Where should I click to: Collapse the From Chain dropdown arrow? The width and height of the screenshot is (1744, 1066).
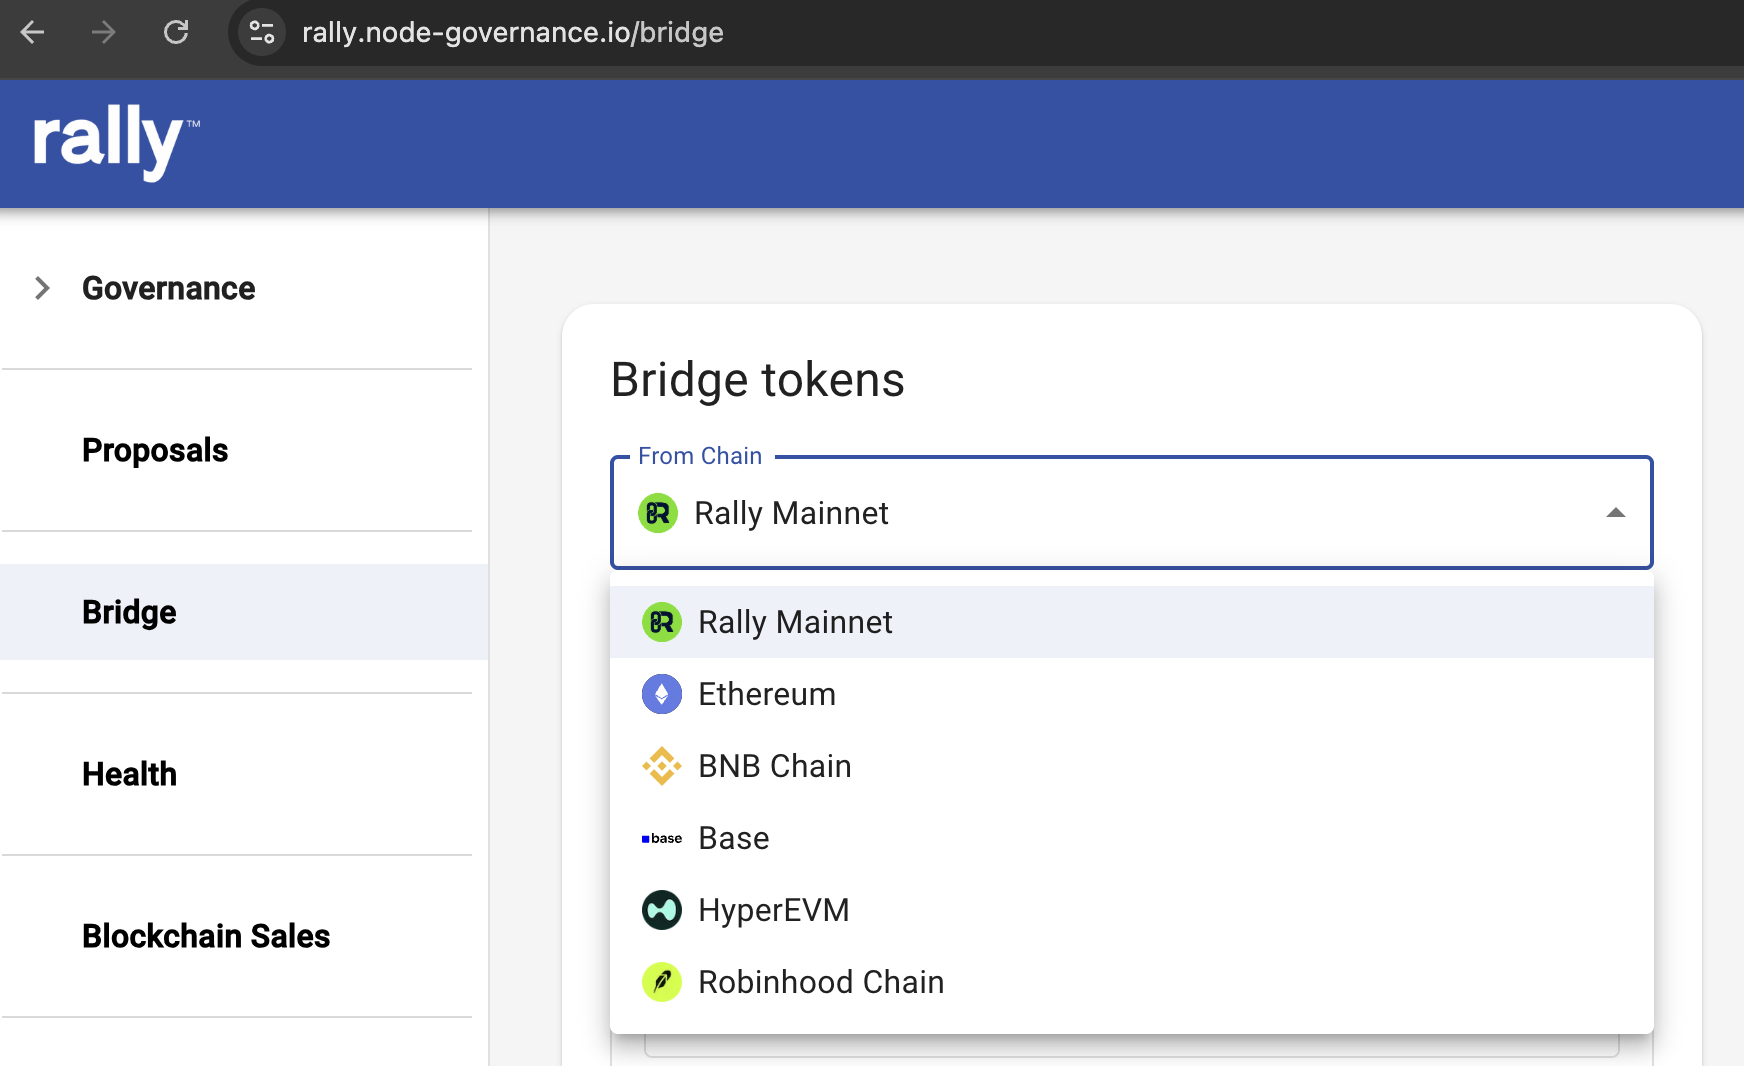[1615, 513]
